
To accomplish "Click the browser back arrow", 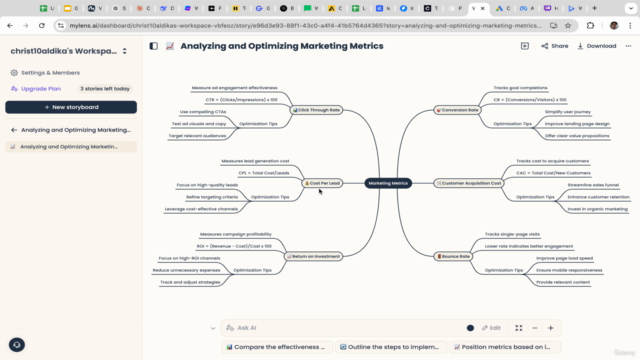I will point(10,25).
